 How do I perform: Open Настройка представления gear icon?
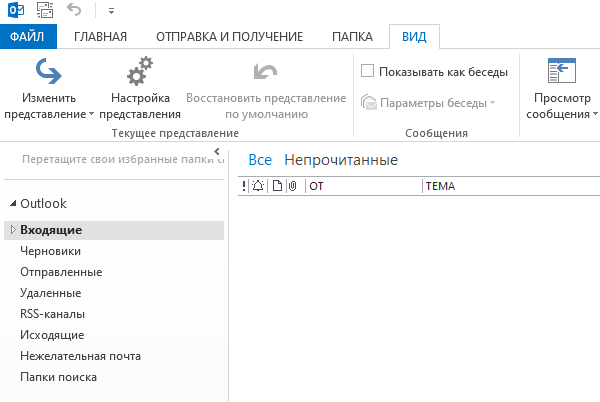click(x=140, y=71)
